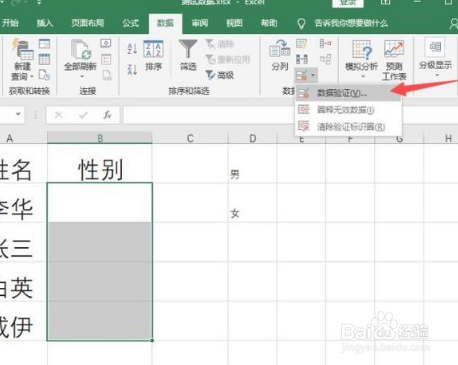Select column C header
Image resolution: width=458 pixels, height=365 pixels.
190,138
